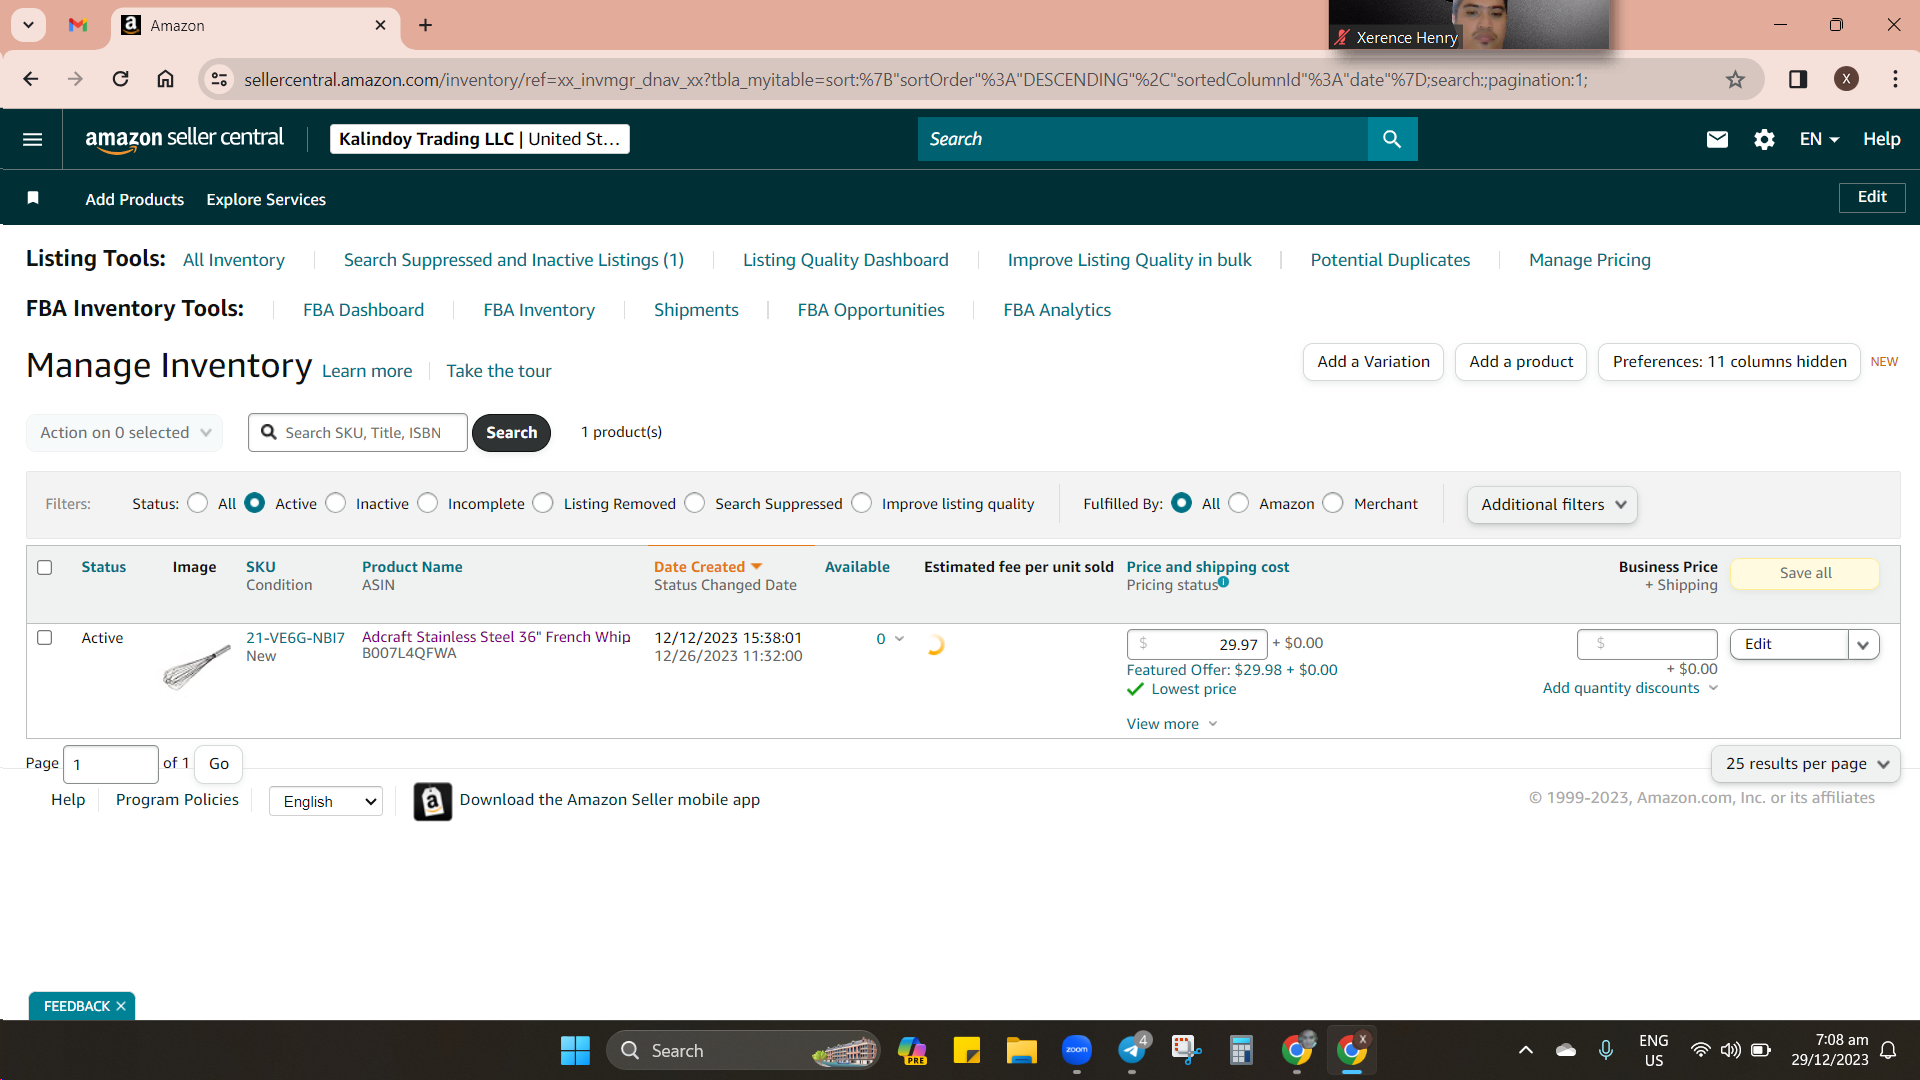Reload the current page
Image resolution: width=1920 pixels, height=1080 pixels.
coord(120,79)
